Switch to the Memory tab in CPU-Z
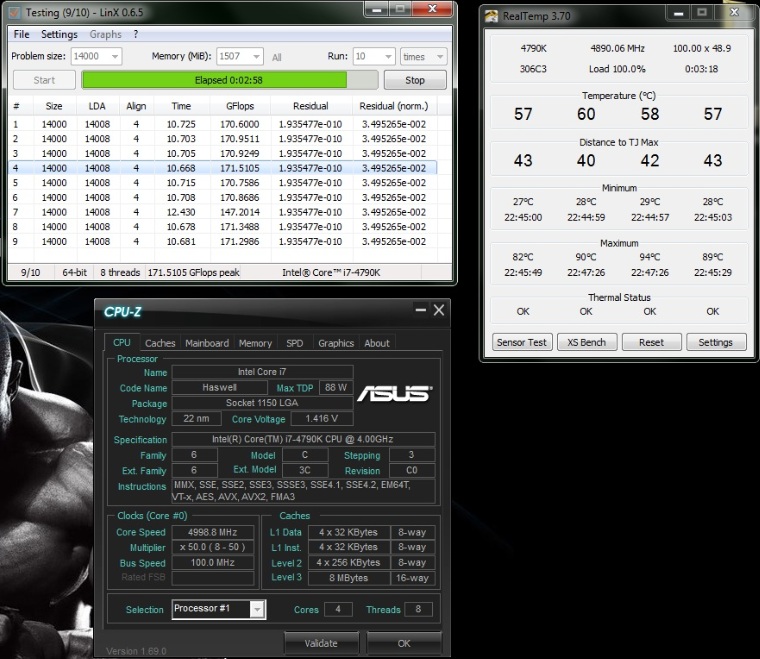Screen dimensions: 760x659 [255, 343]
